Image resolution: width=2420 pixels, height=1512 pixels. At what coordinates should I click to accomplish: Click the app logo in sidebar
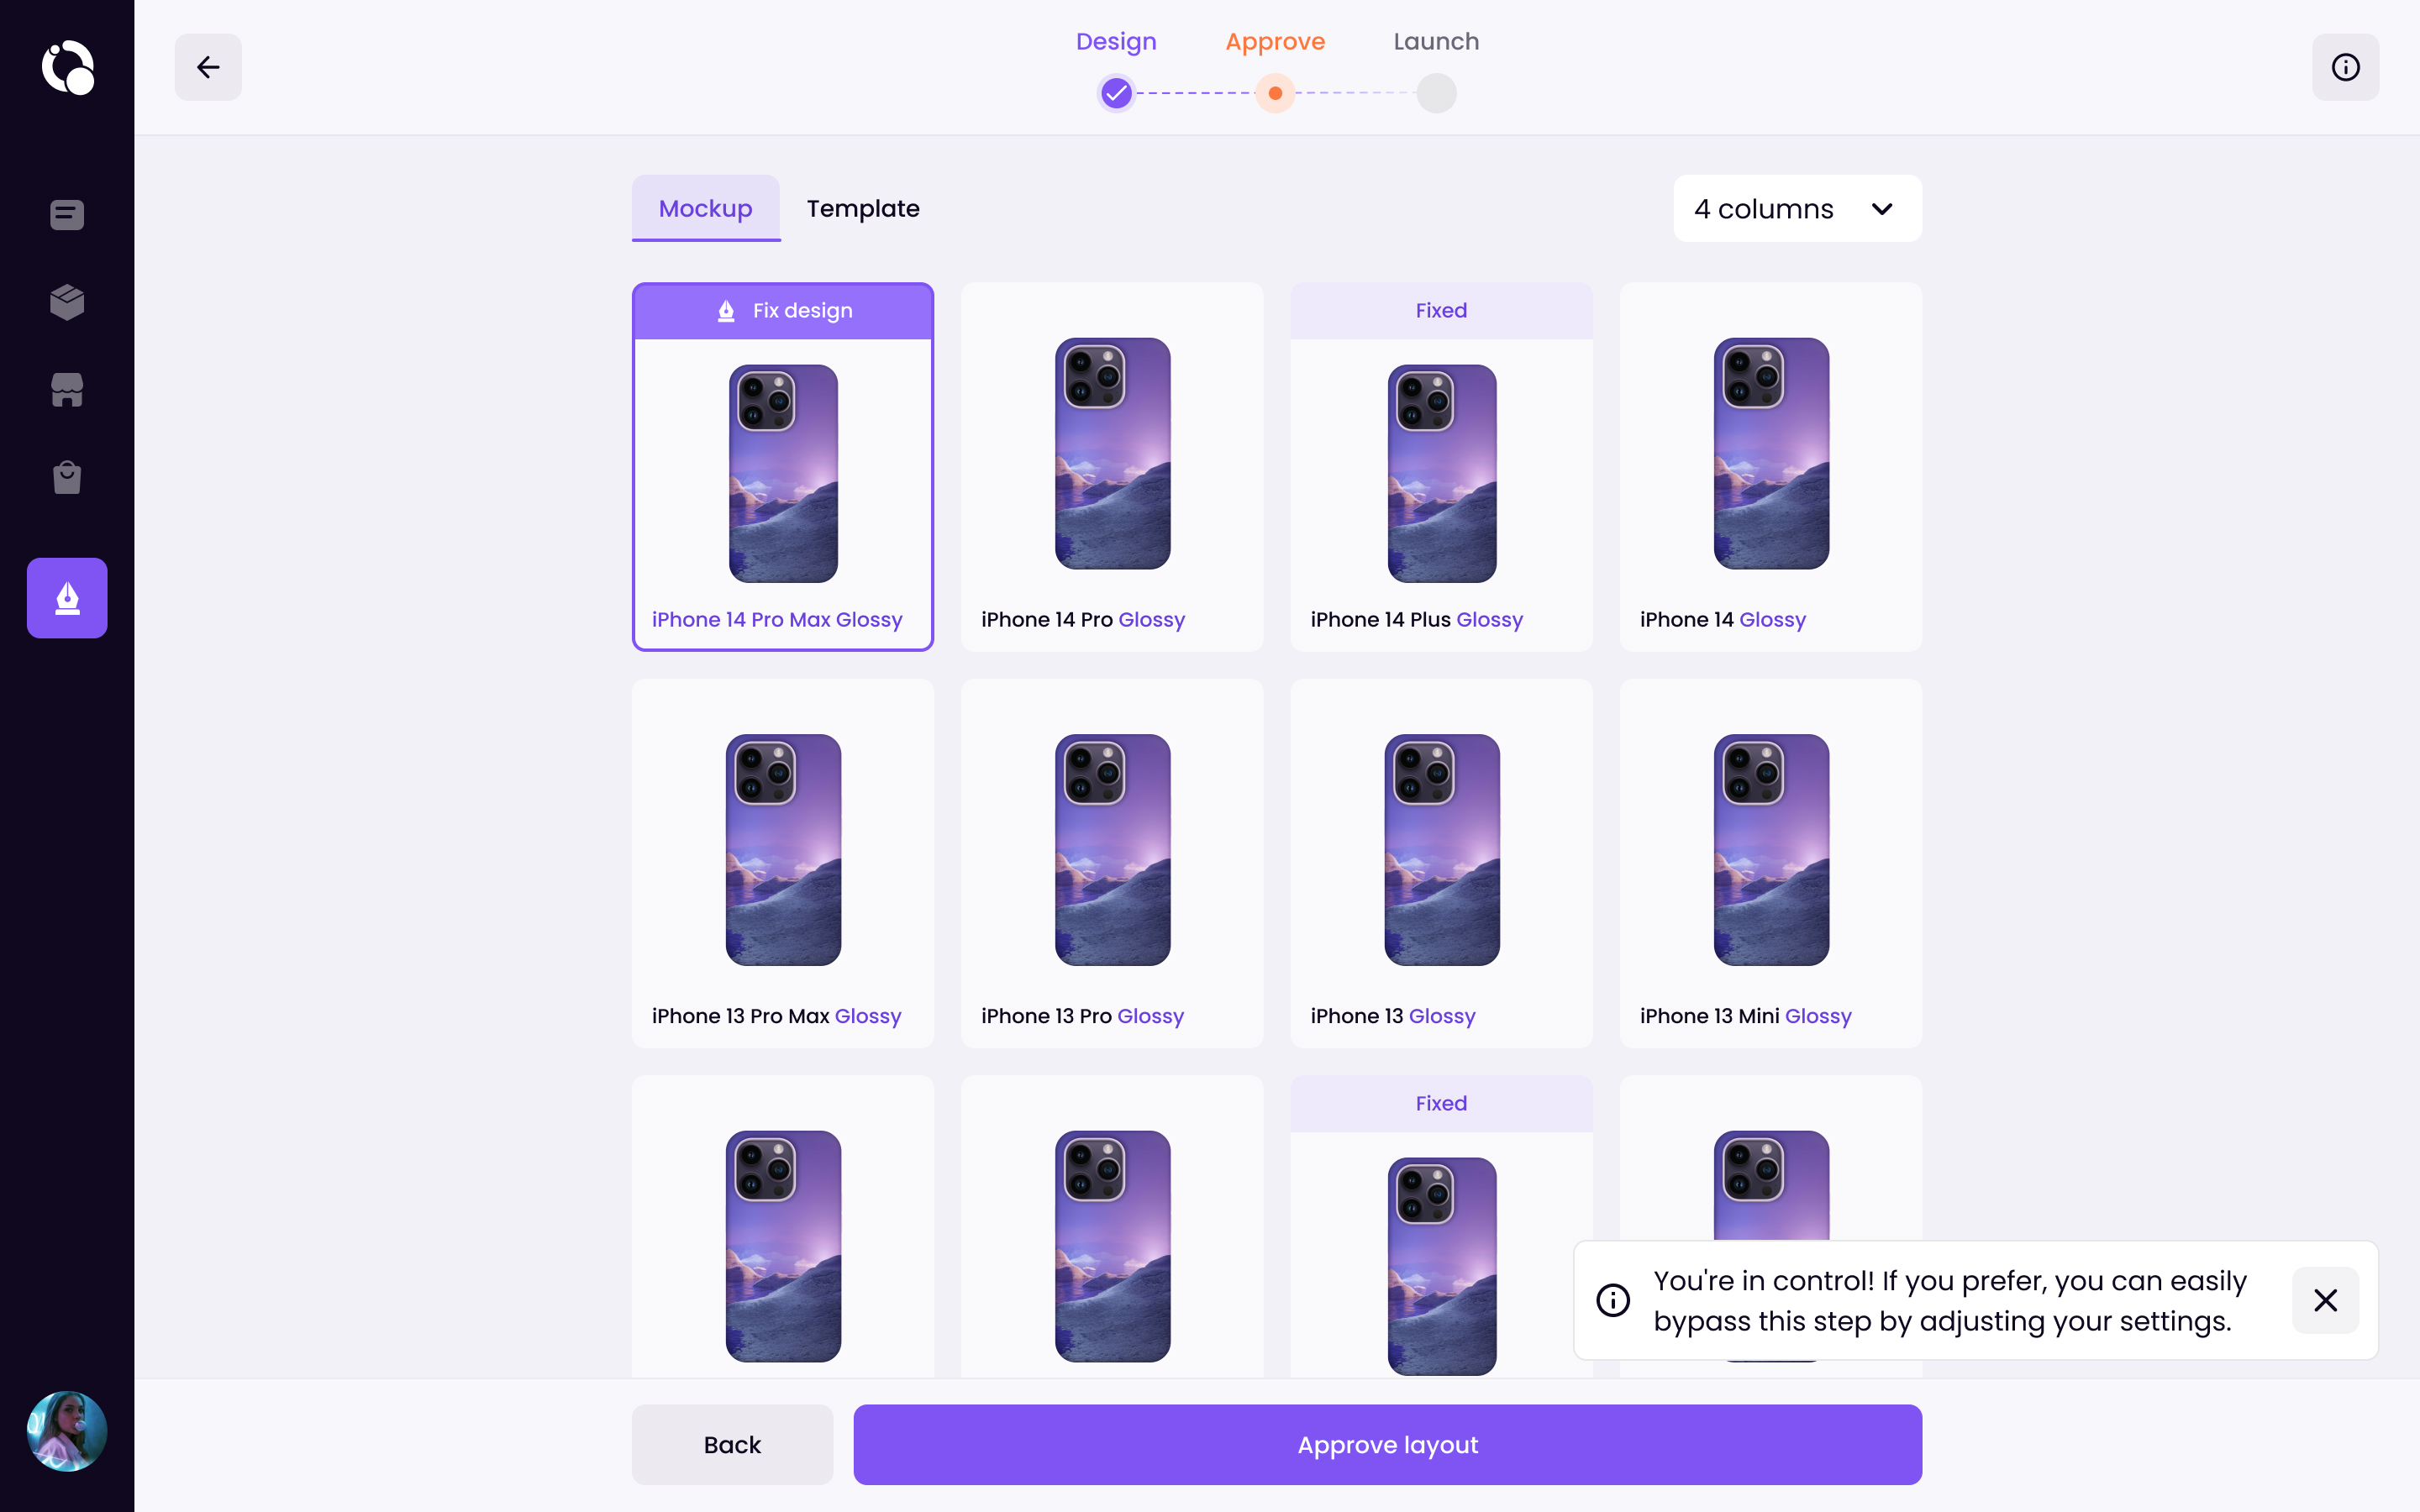[x=67, y=67]
